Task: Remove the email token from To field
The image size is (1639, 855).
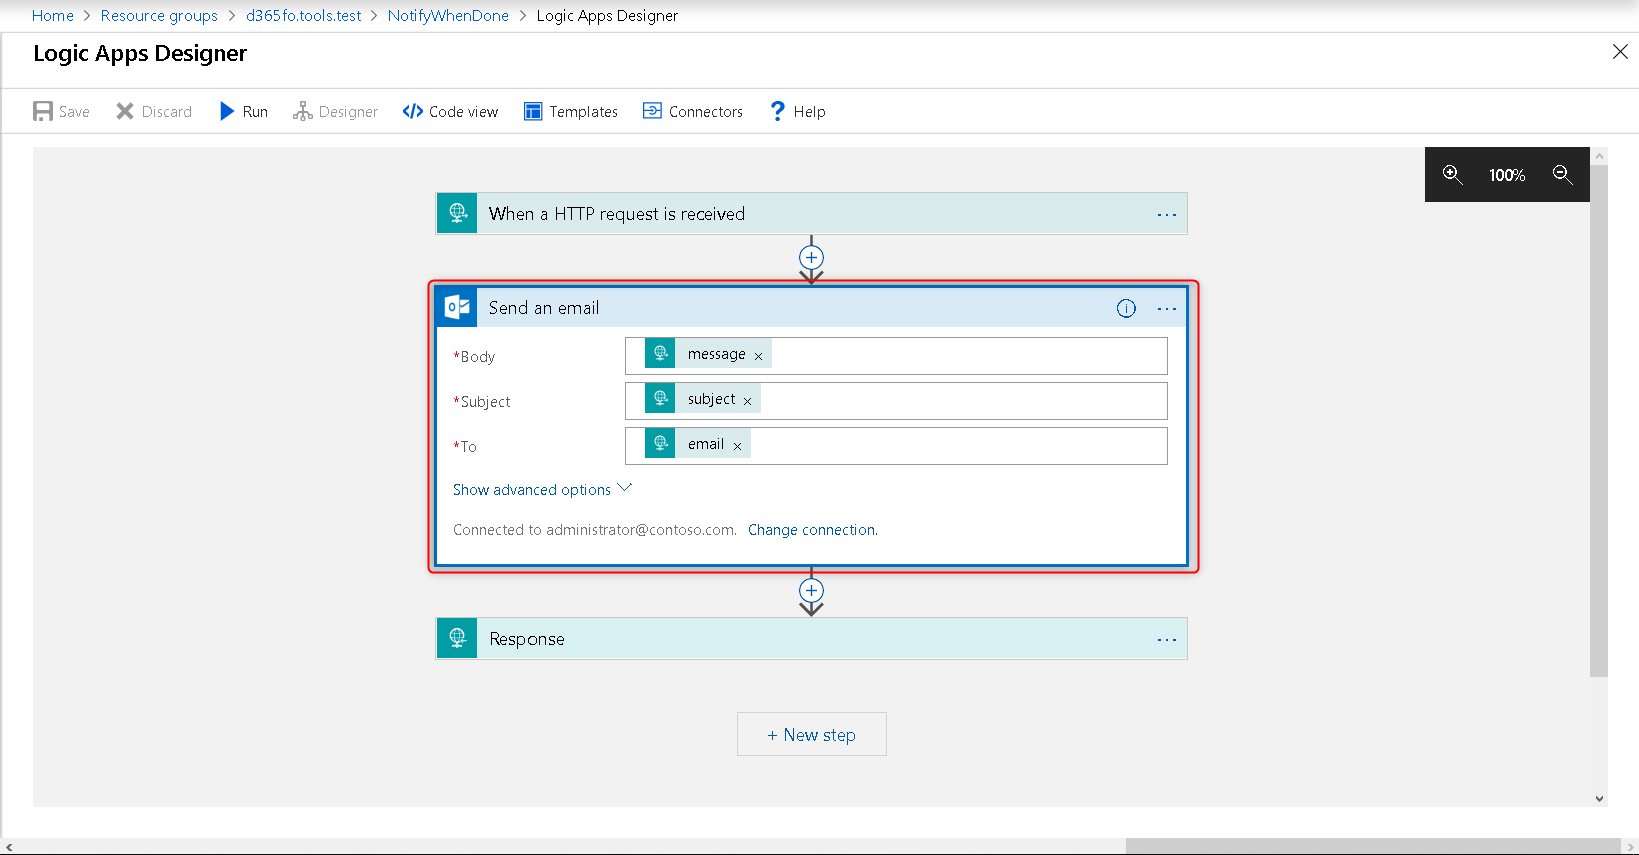Action: (737, 446)
